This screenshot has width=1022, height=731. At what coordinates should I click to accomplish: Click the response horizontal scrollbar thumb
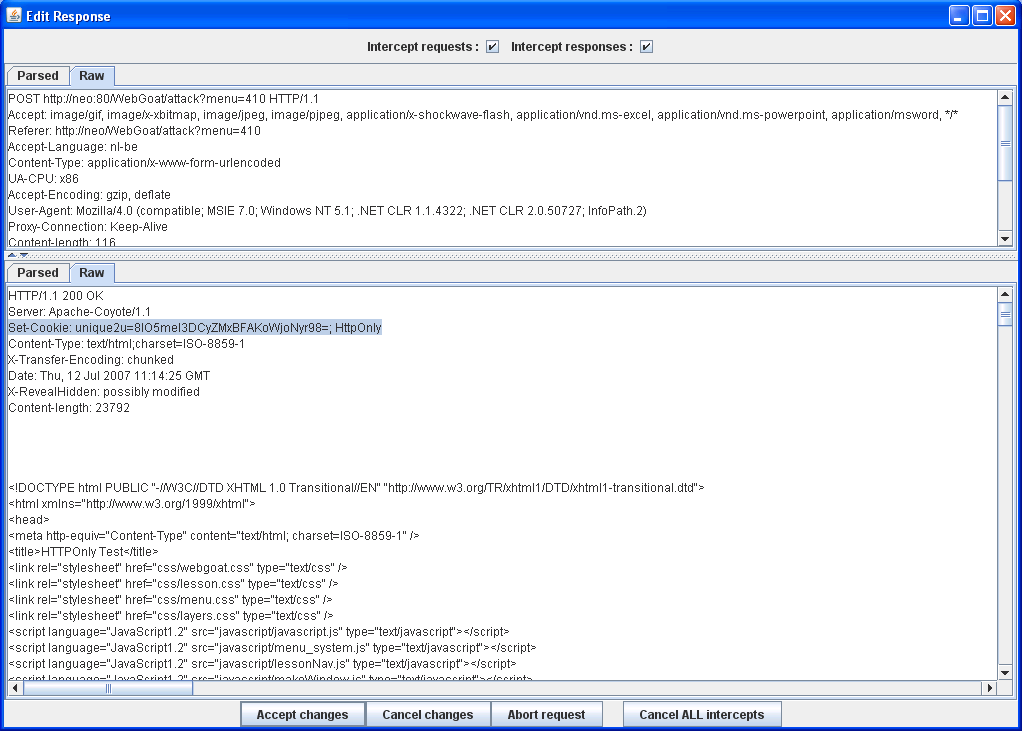tap(108, 688)
